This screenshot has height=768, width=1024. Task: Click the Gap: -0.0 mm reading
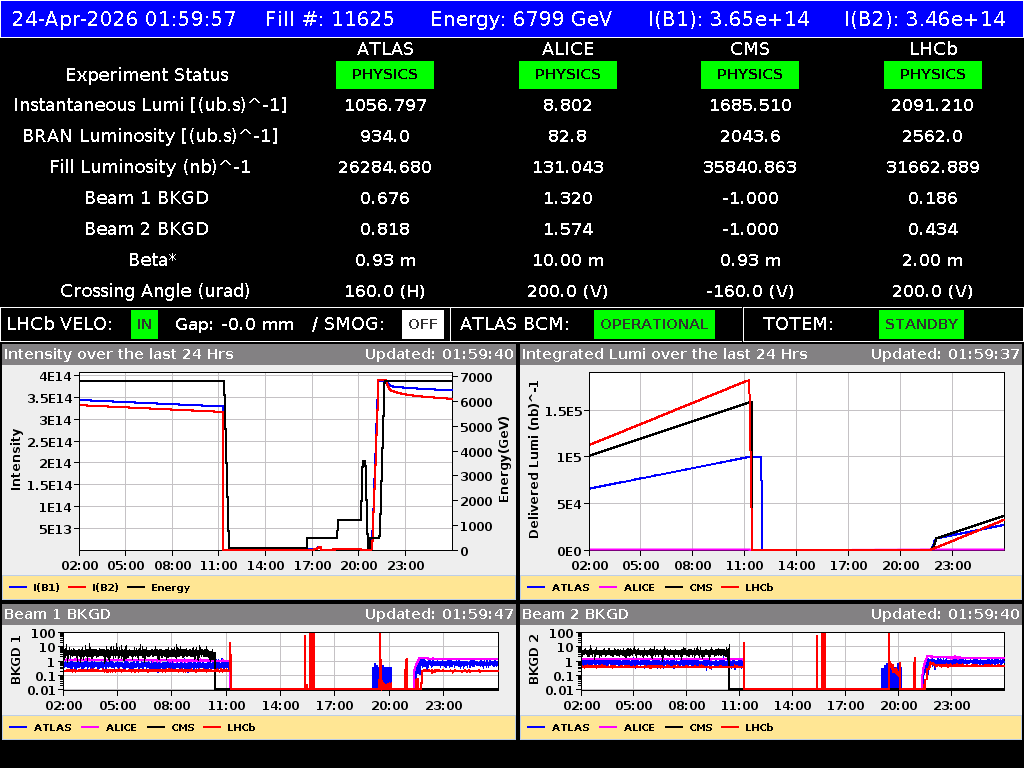(234, 325)
